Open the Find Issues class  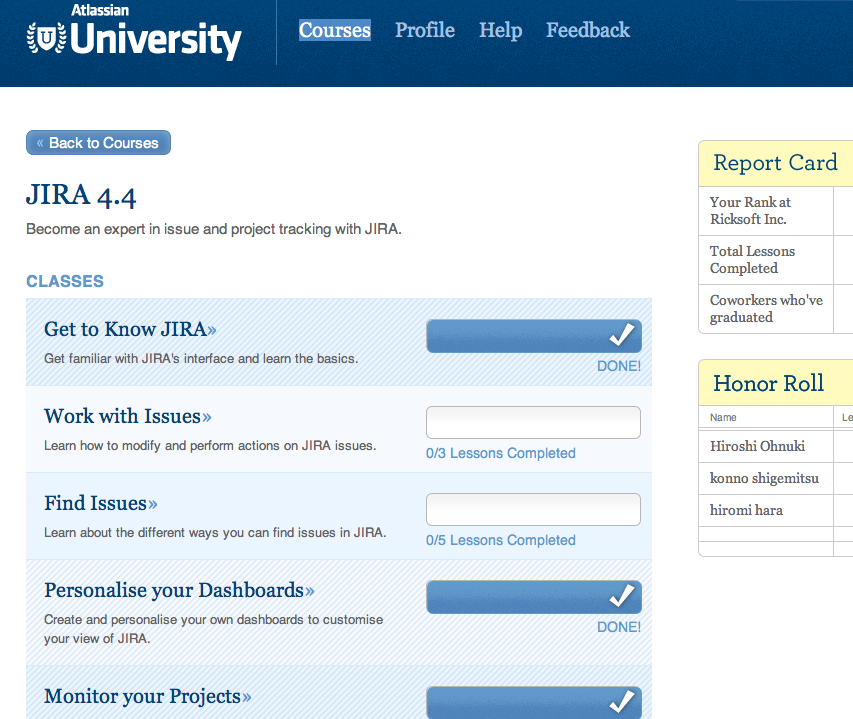(x=101, y=503)
